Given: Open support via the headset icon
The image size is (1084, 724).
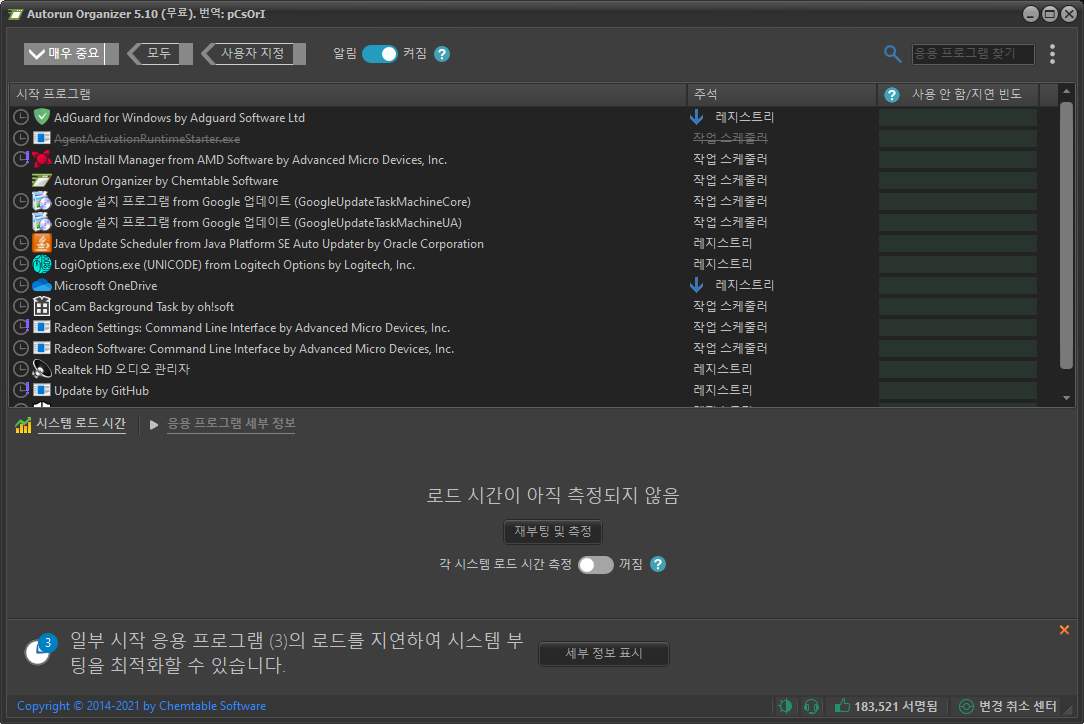Looking at the screenshot, I should pos(812,706).
